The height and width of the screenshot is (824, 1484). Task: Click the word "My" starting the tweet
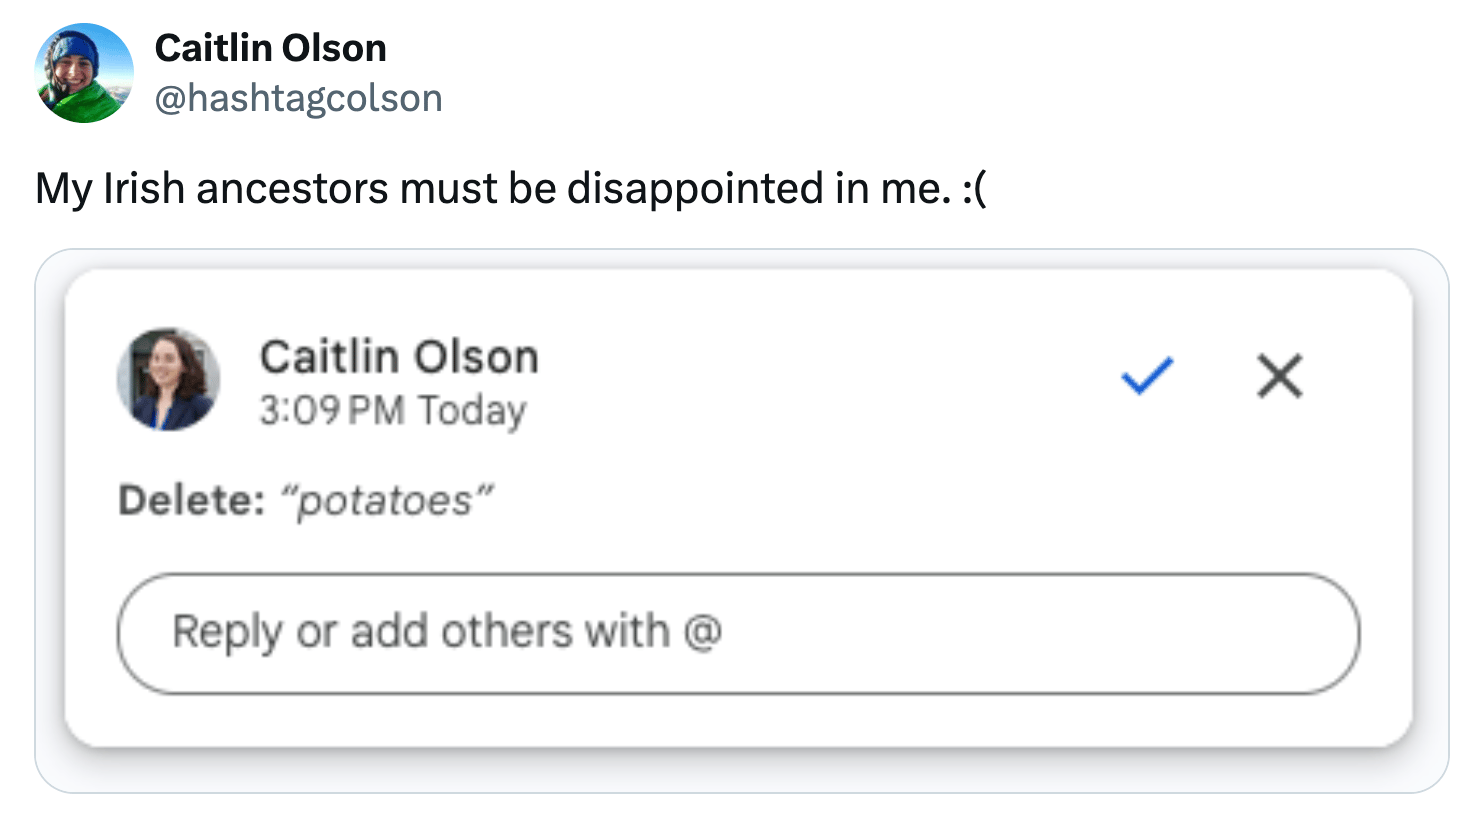(63, 188)
